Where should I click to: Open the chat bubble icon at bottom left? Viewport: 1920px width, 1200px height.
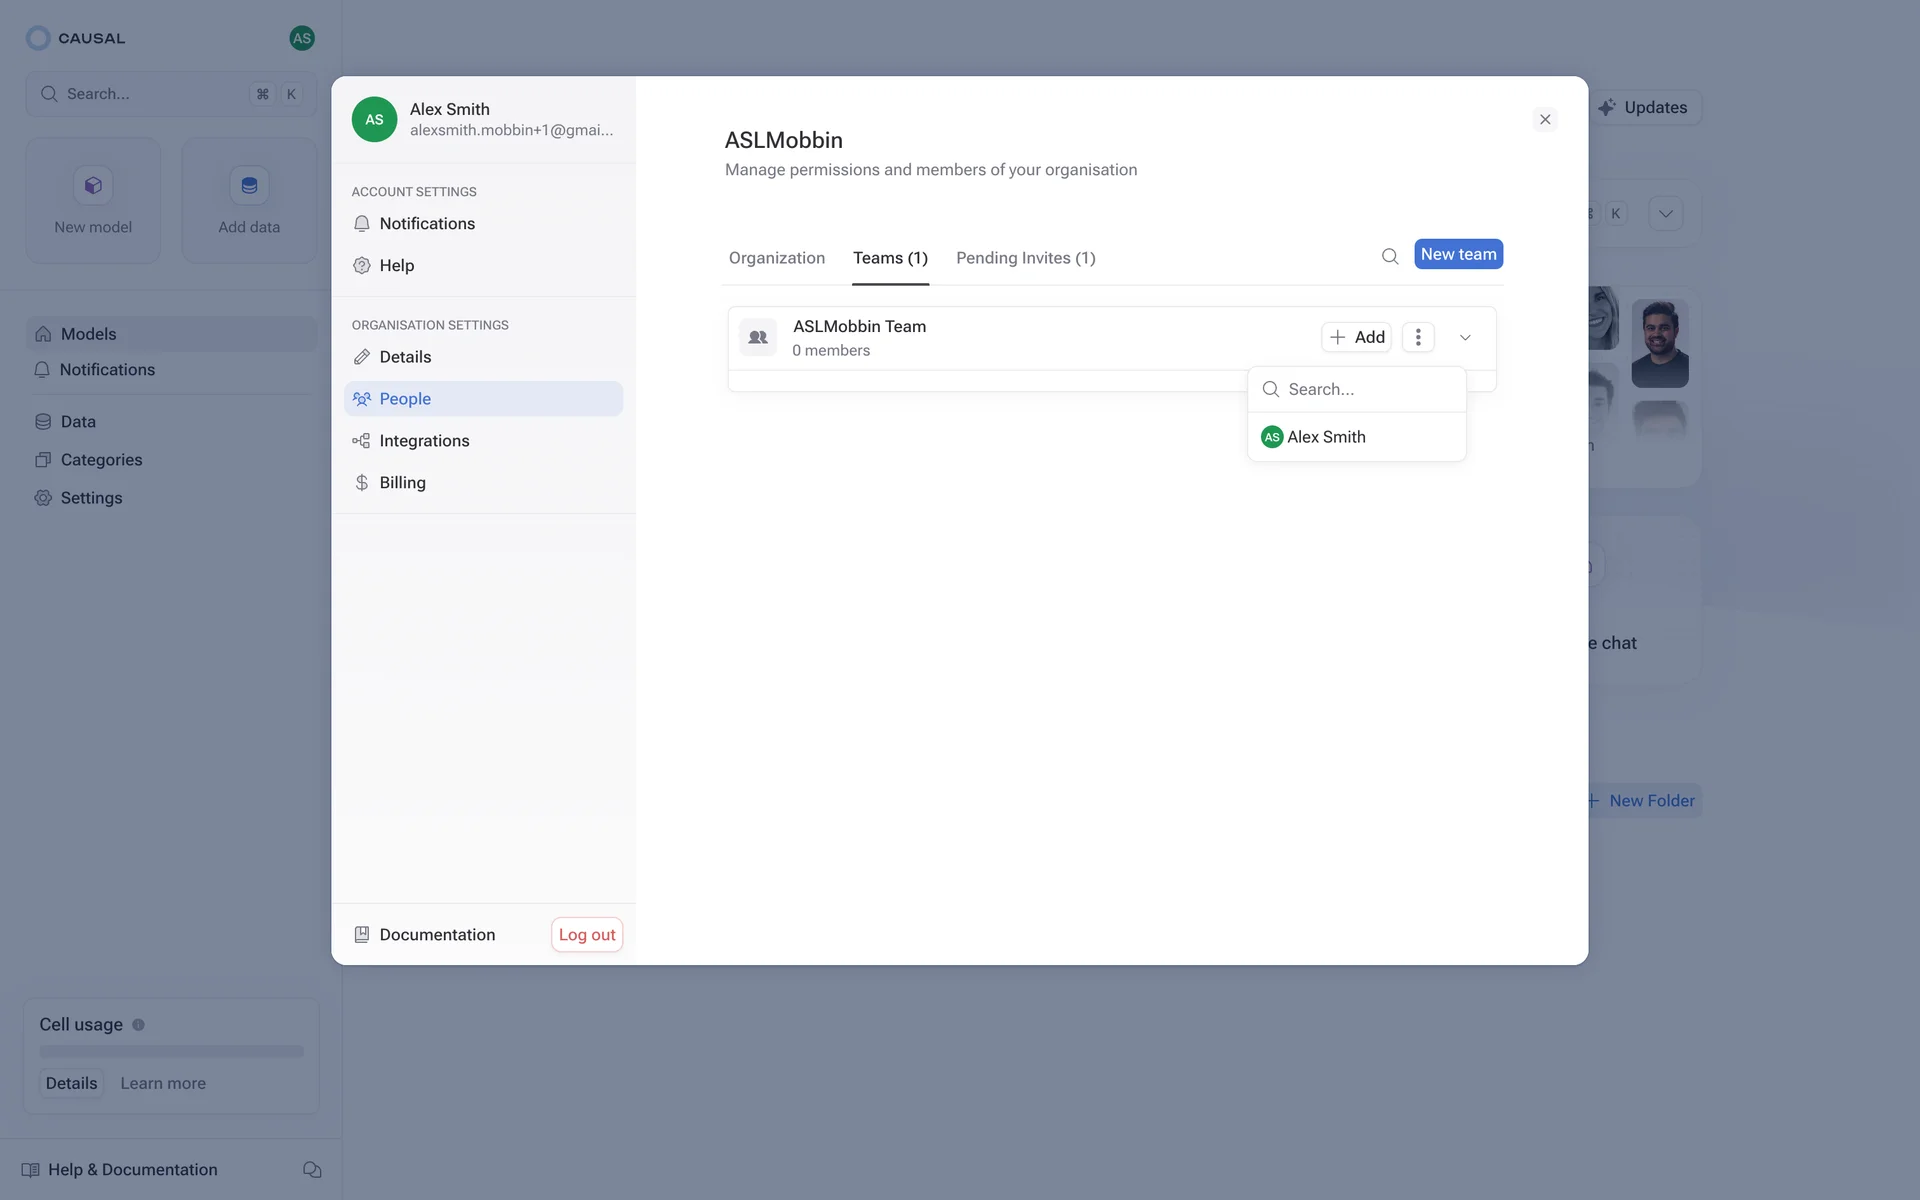(x=312, y=1169)
